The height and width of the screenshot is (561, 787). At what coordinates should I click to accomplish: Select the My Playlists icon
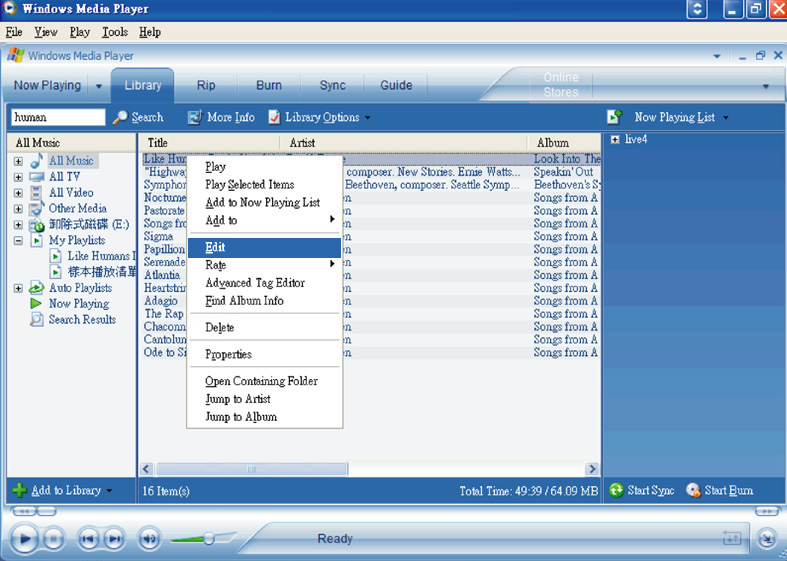click(36, 240)
